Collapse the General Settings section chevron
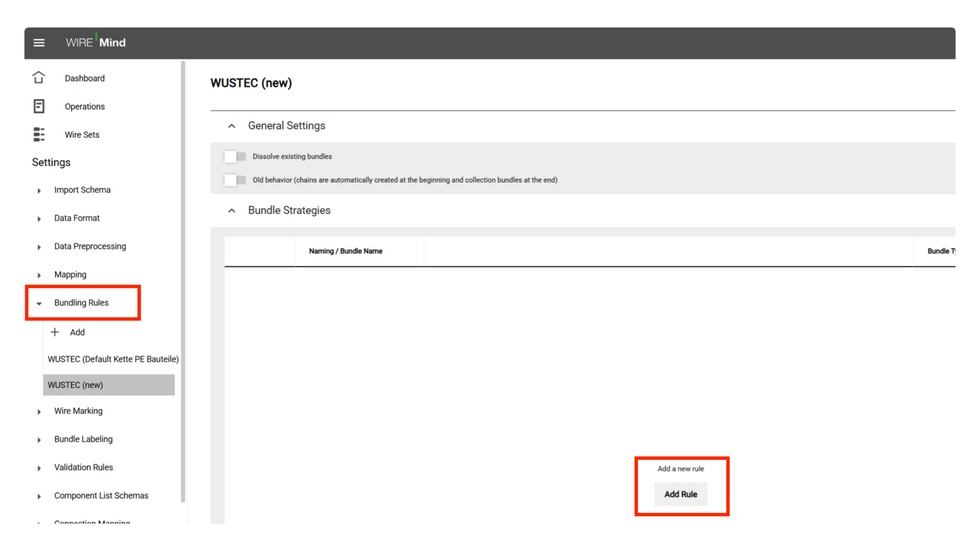This screenshot has width=980, height=551. (x=232, y=126)
